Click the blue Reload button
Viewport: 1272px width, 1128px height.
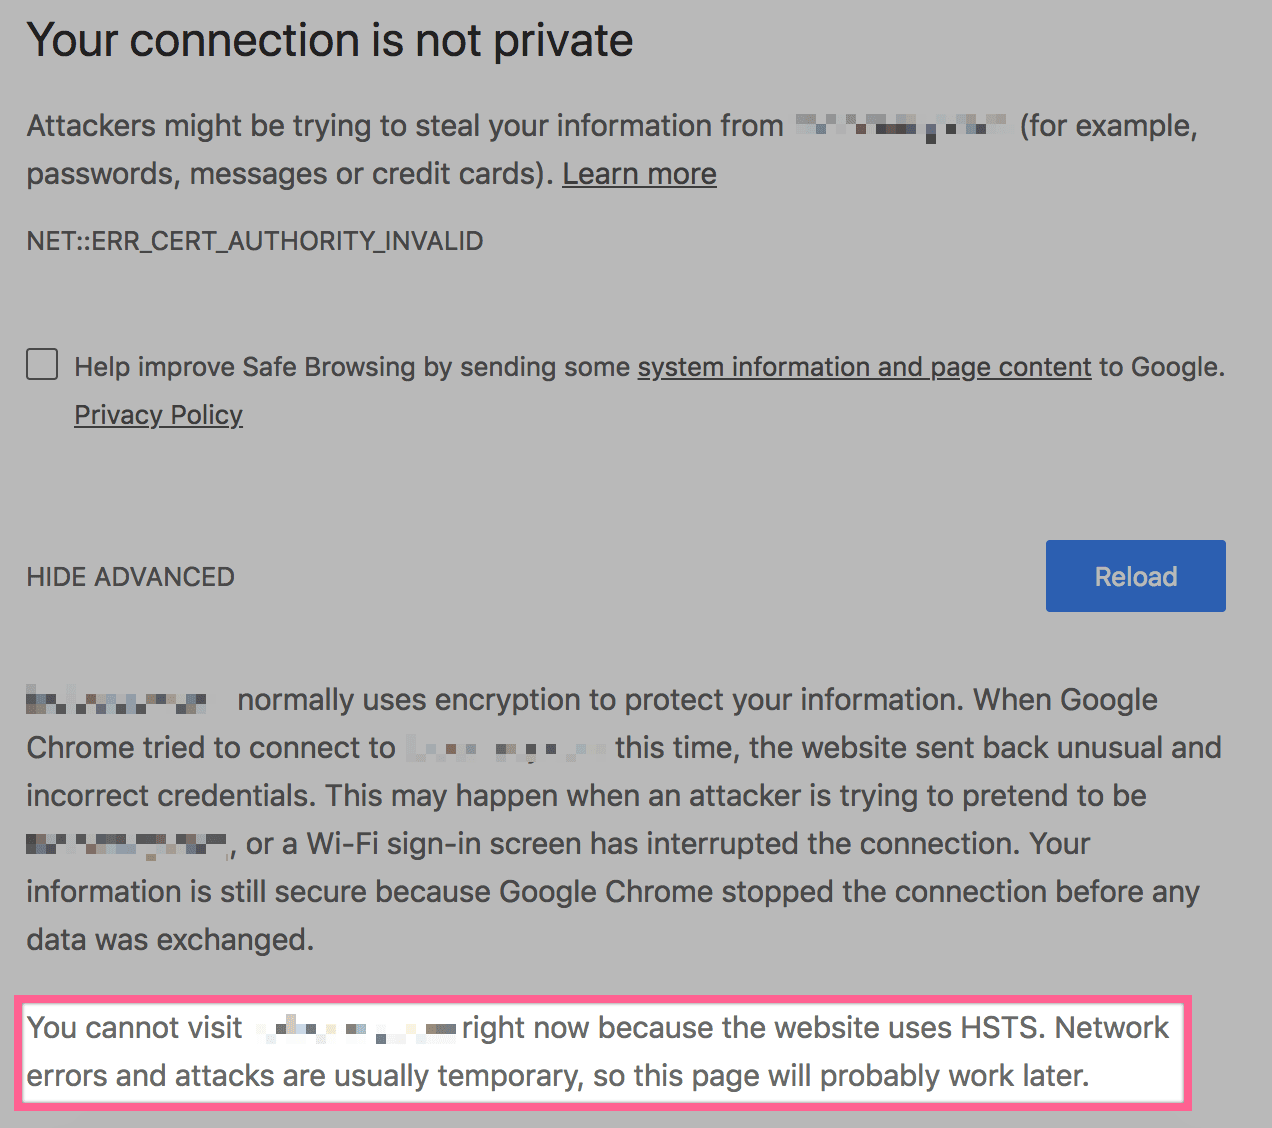pyautogui.click(x=1135, y=576)
